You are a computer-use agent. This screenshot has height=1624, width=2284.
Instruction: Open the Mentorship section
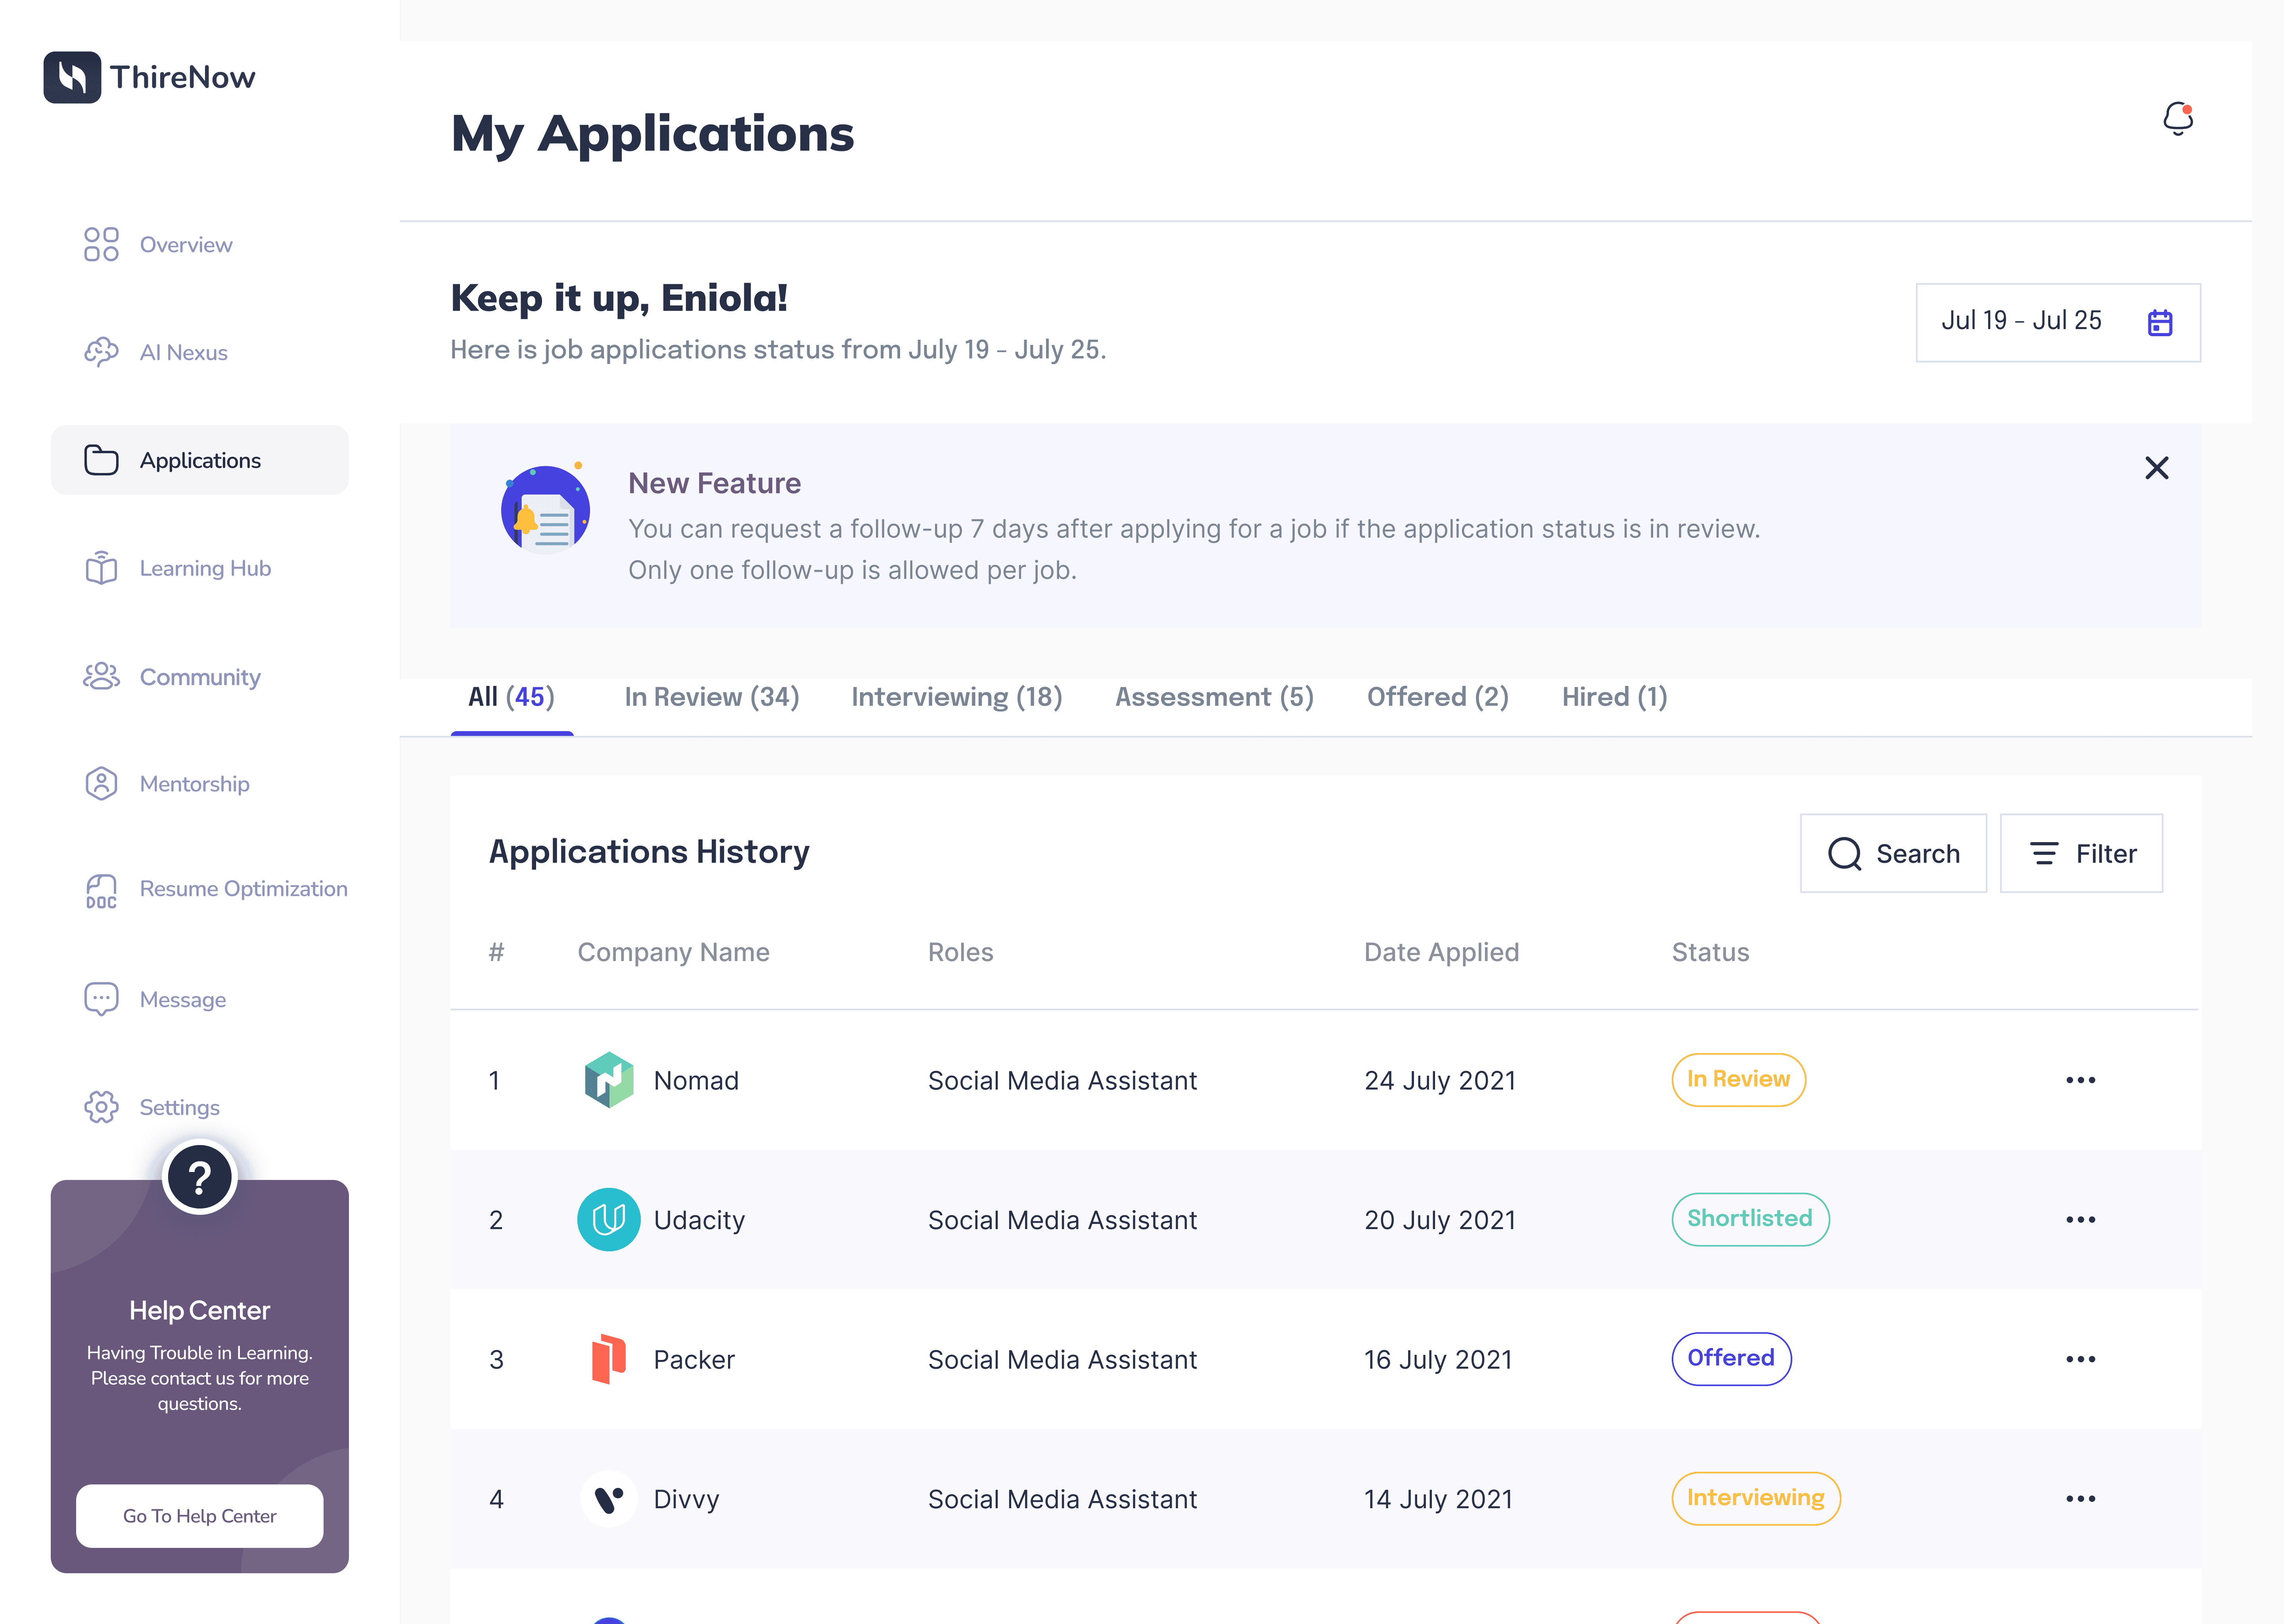pos(194,784)
